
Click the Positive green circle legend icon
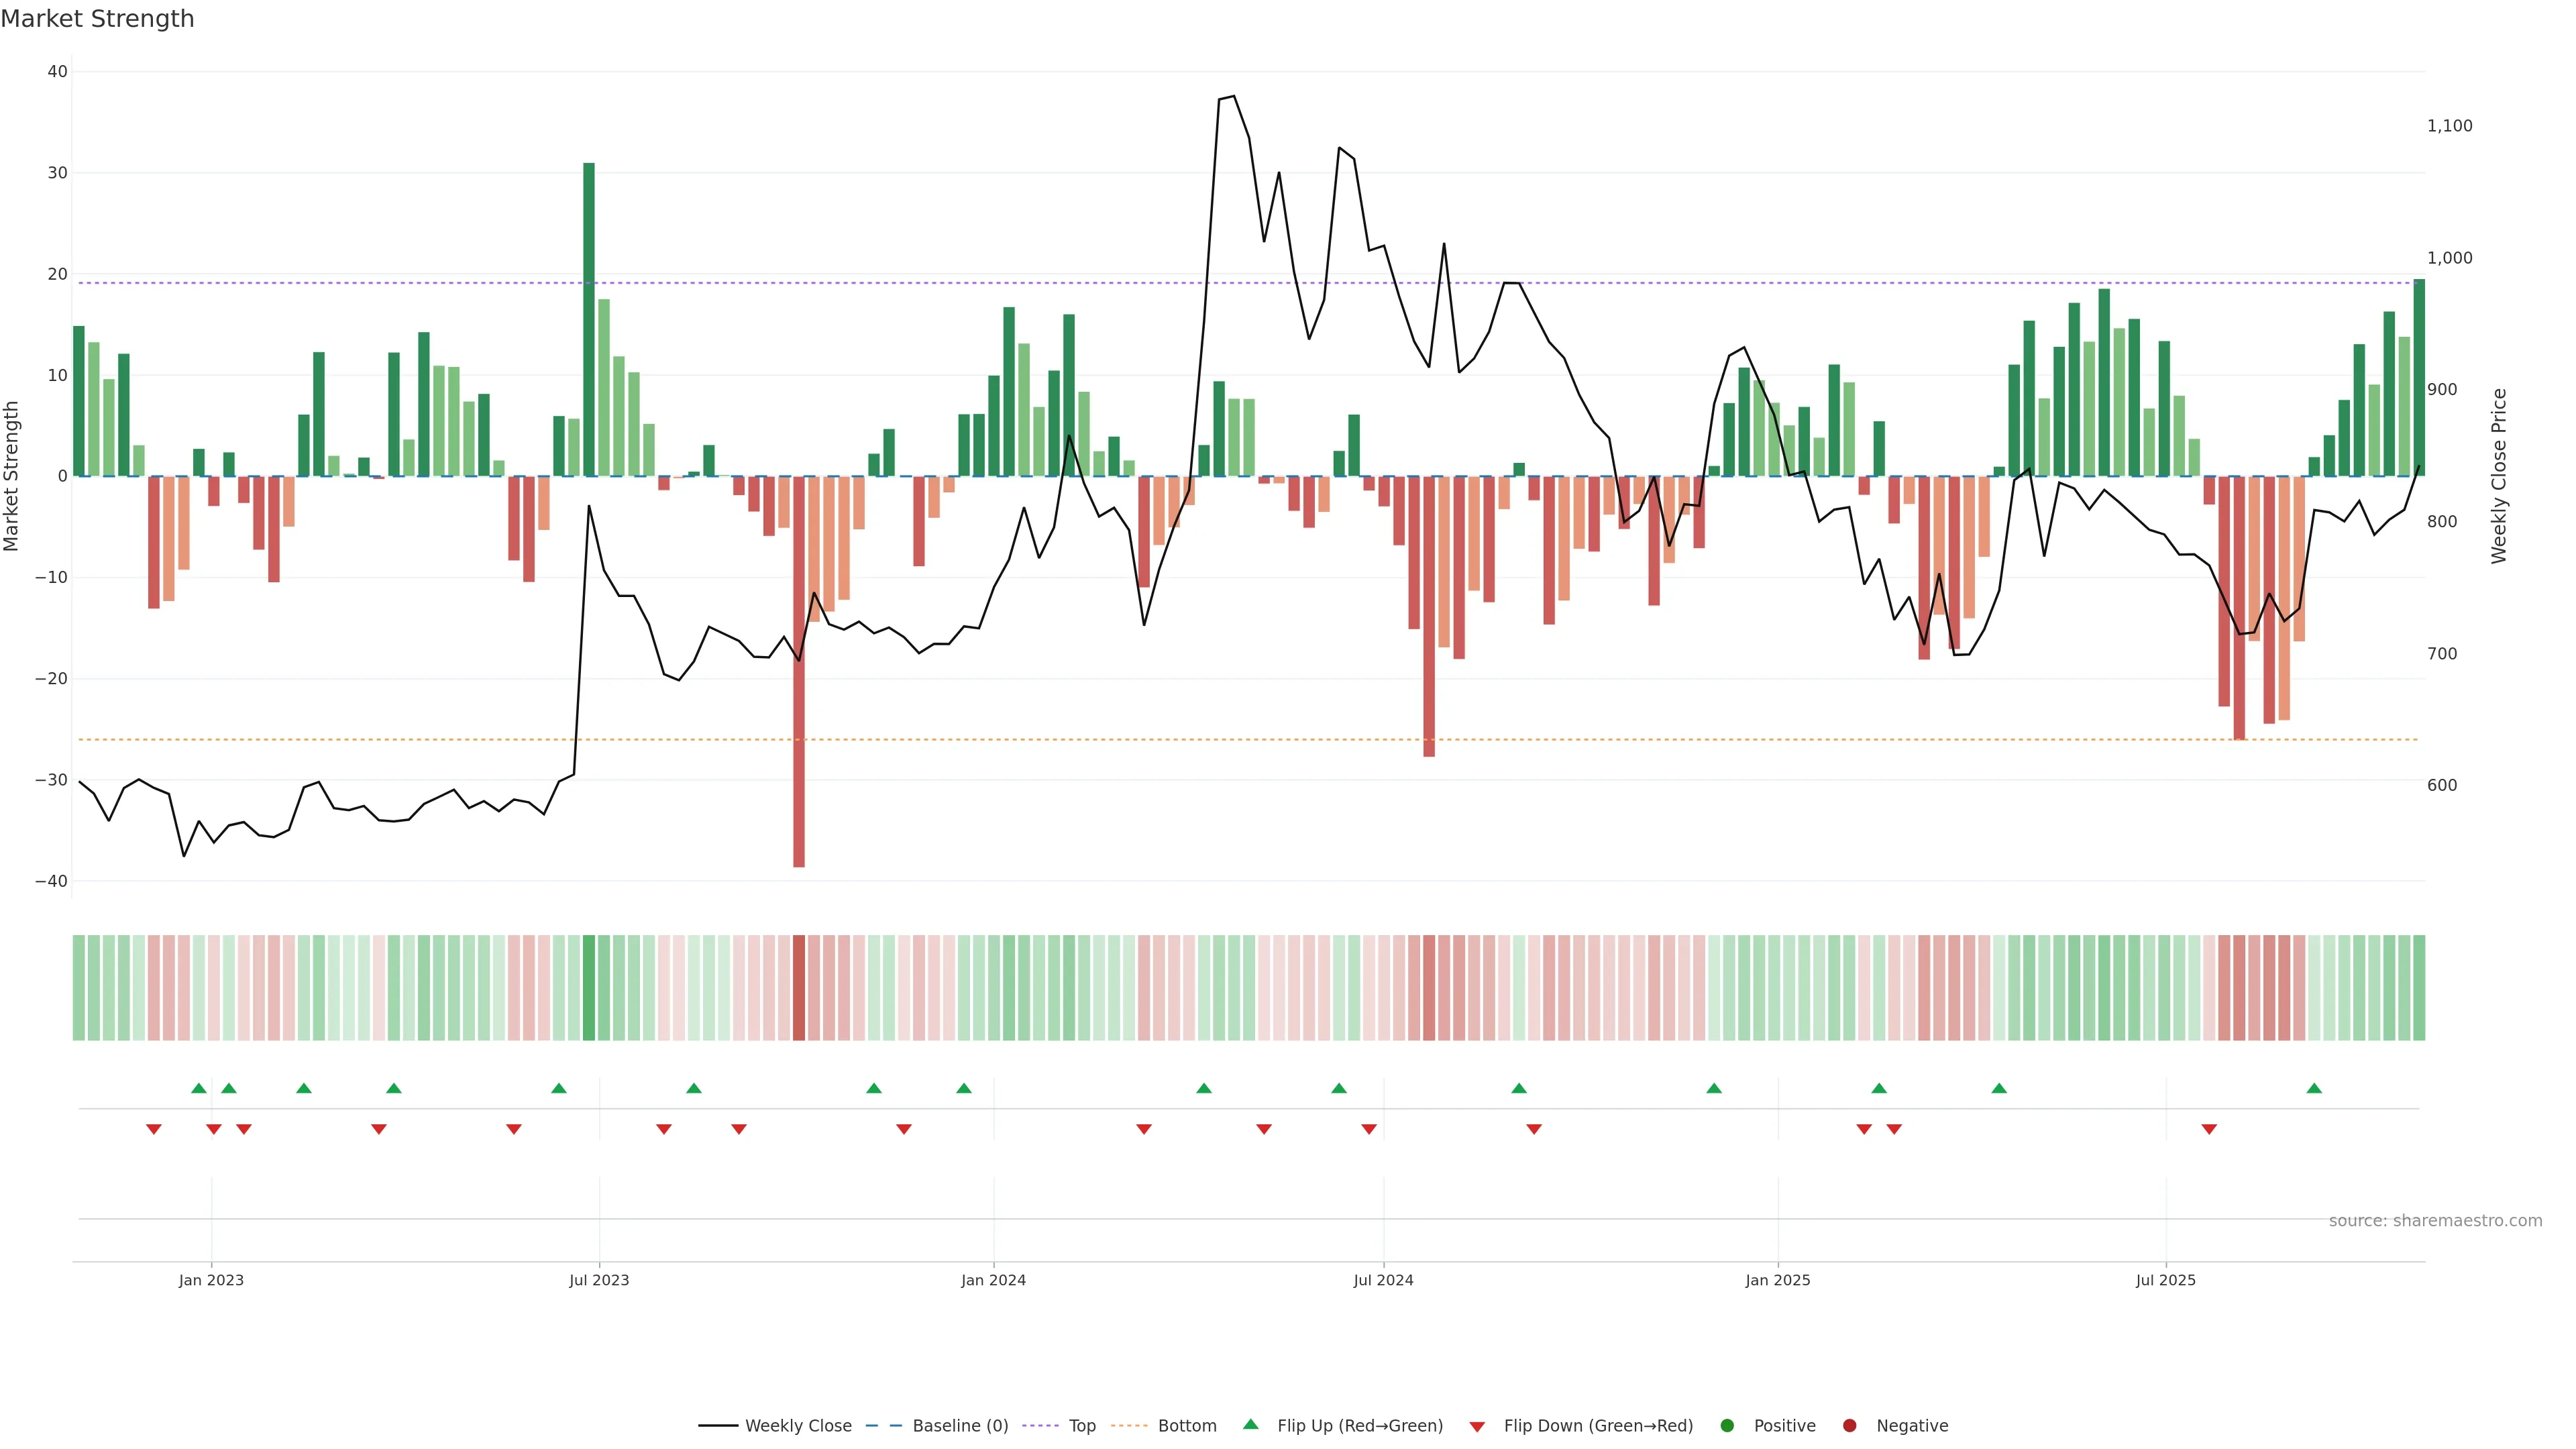[x=1727, y=1426]
